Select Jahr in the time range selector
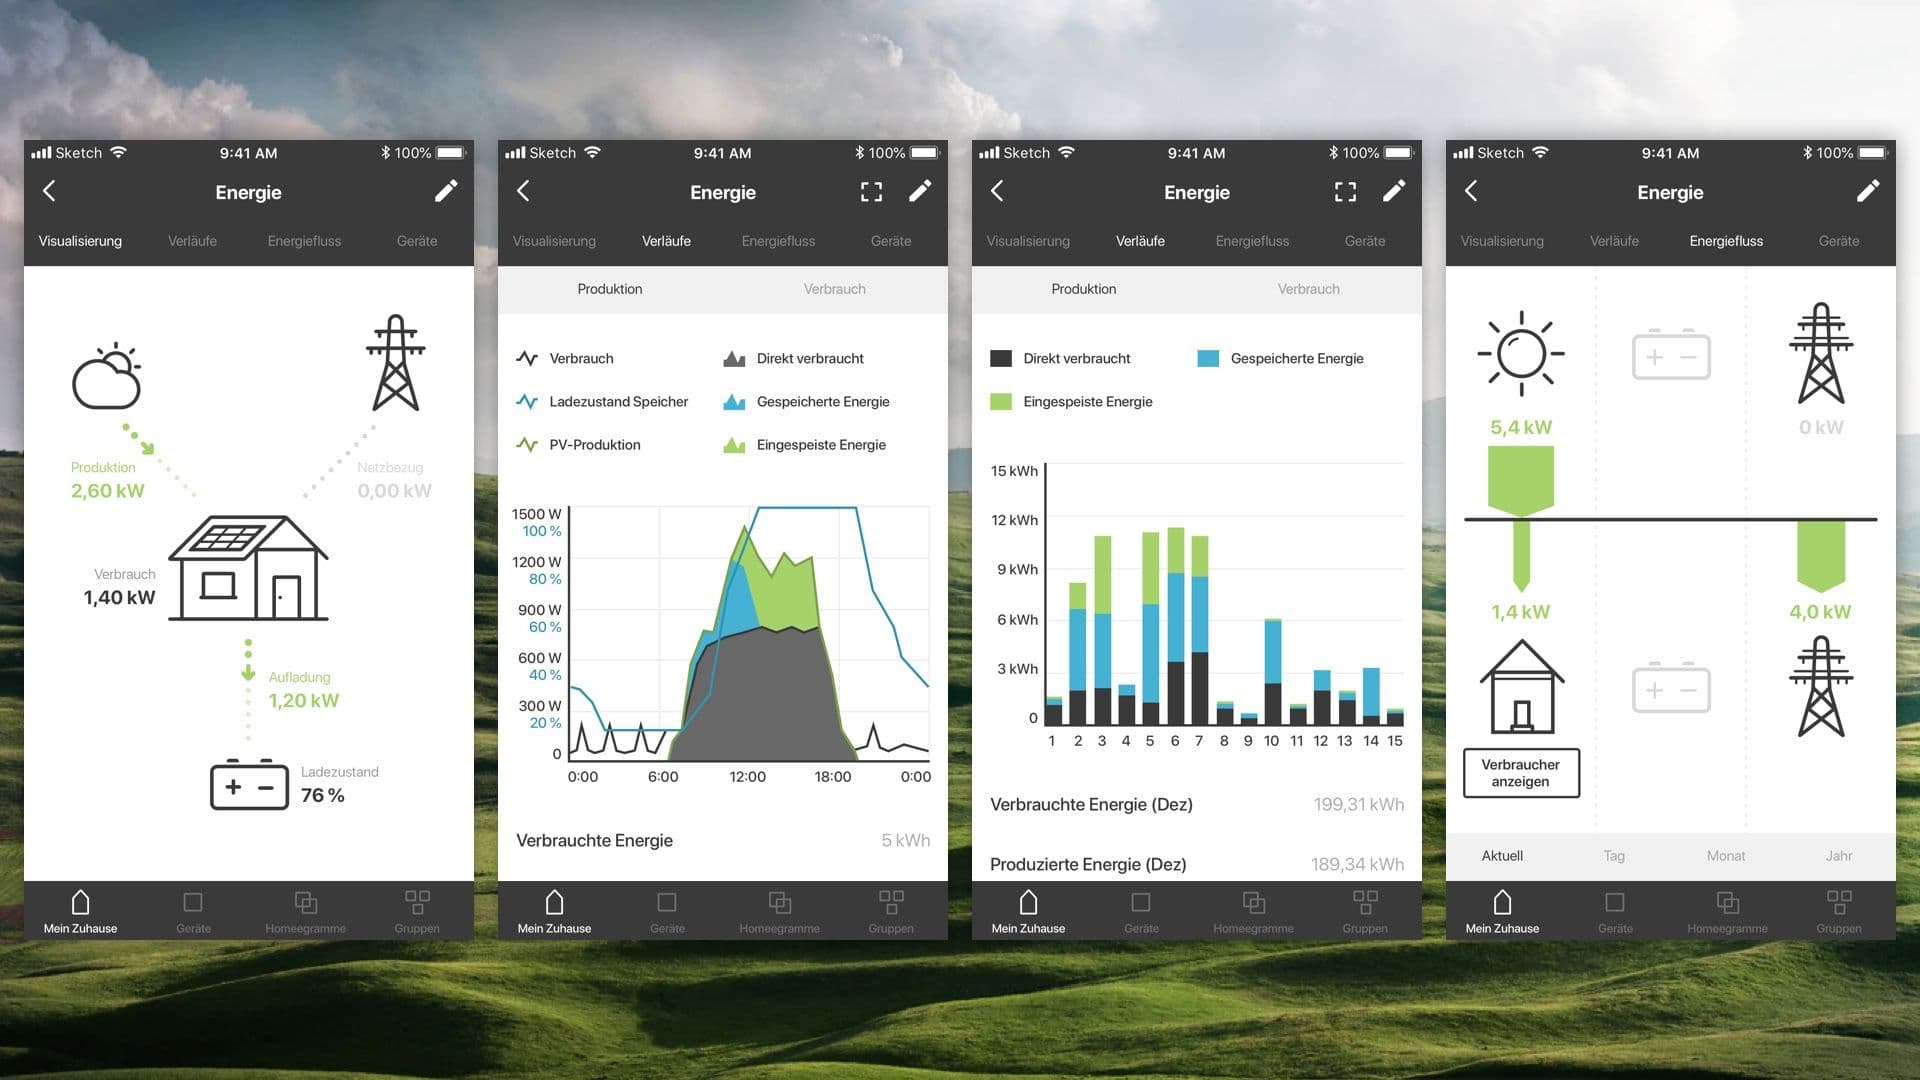This screenshot has width=1920, height=1080. [x=1839, y=856]
